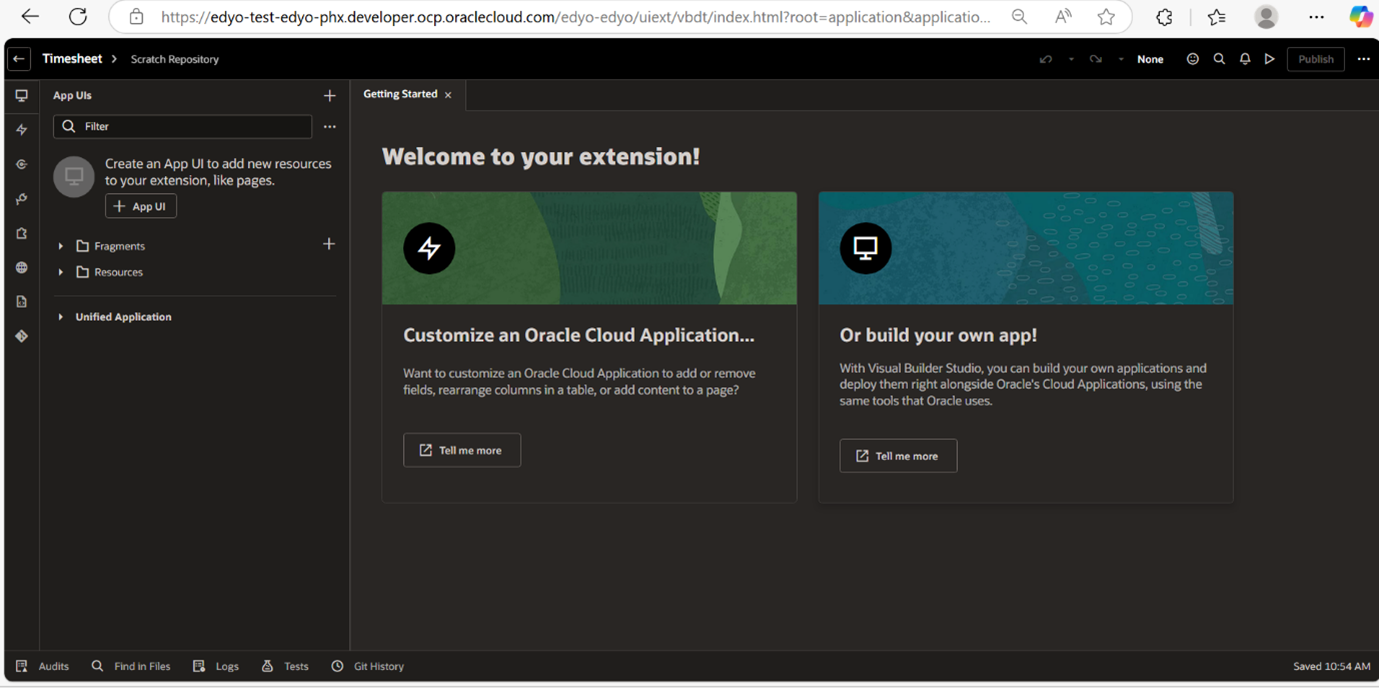
Task: Expand the Fragments folder
Action: coord(61,246)
